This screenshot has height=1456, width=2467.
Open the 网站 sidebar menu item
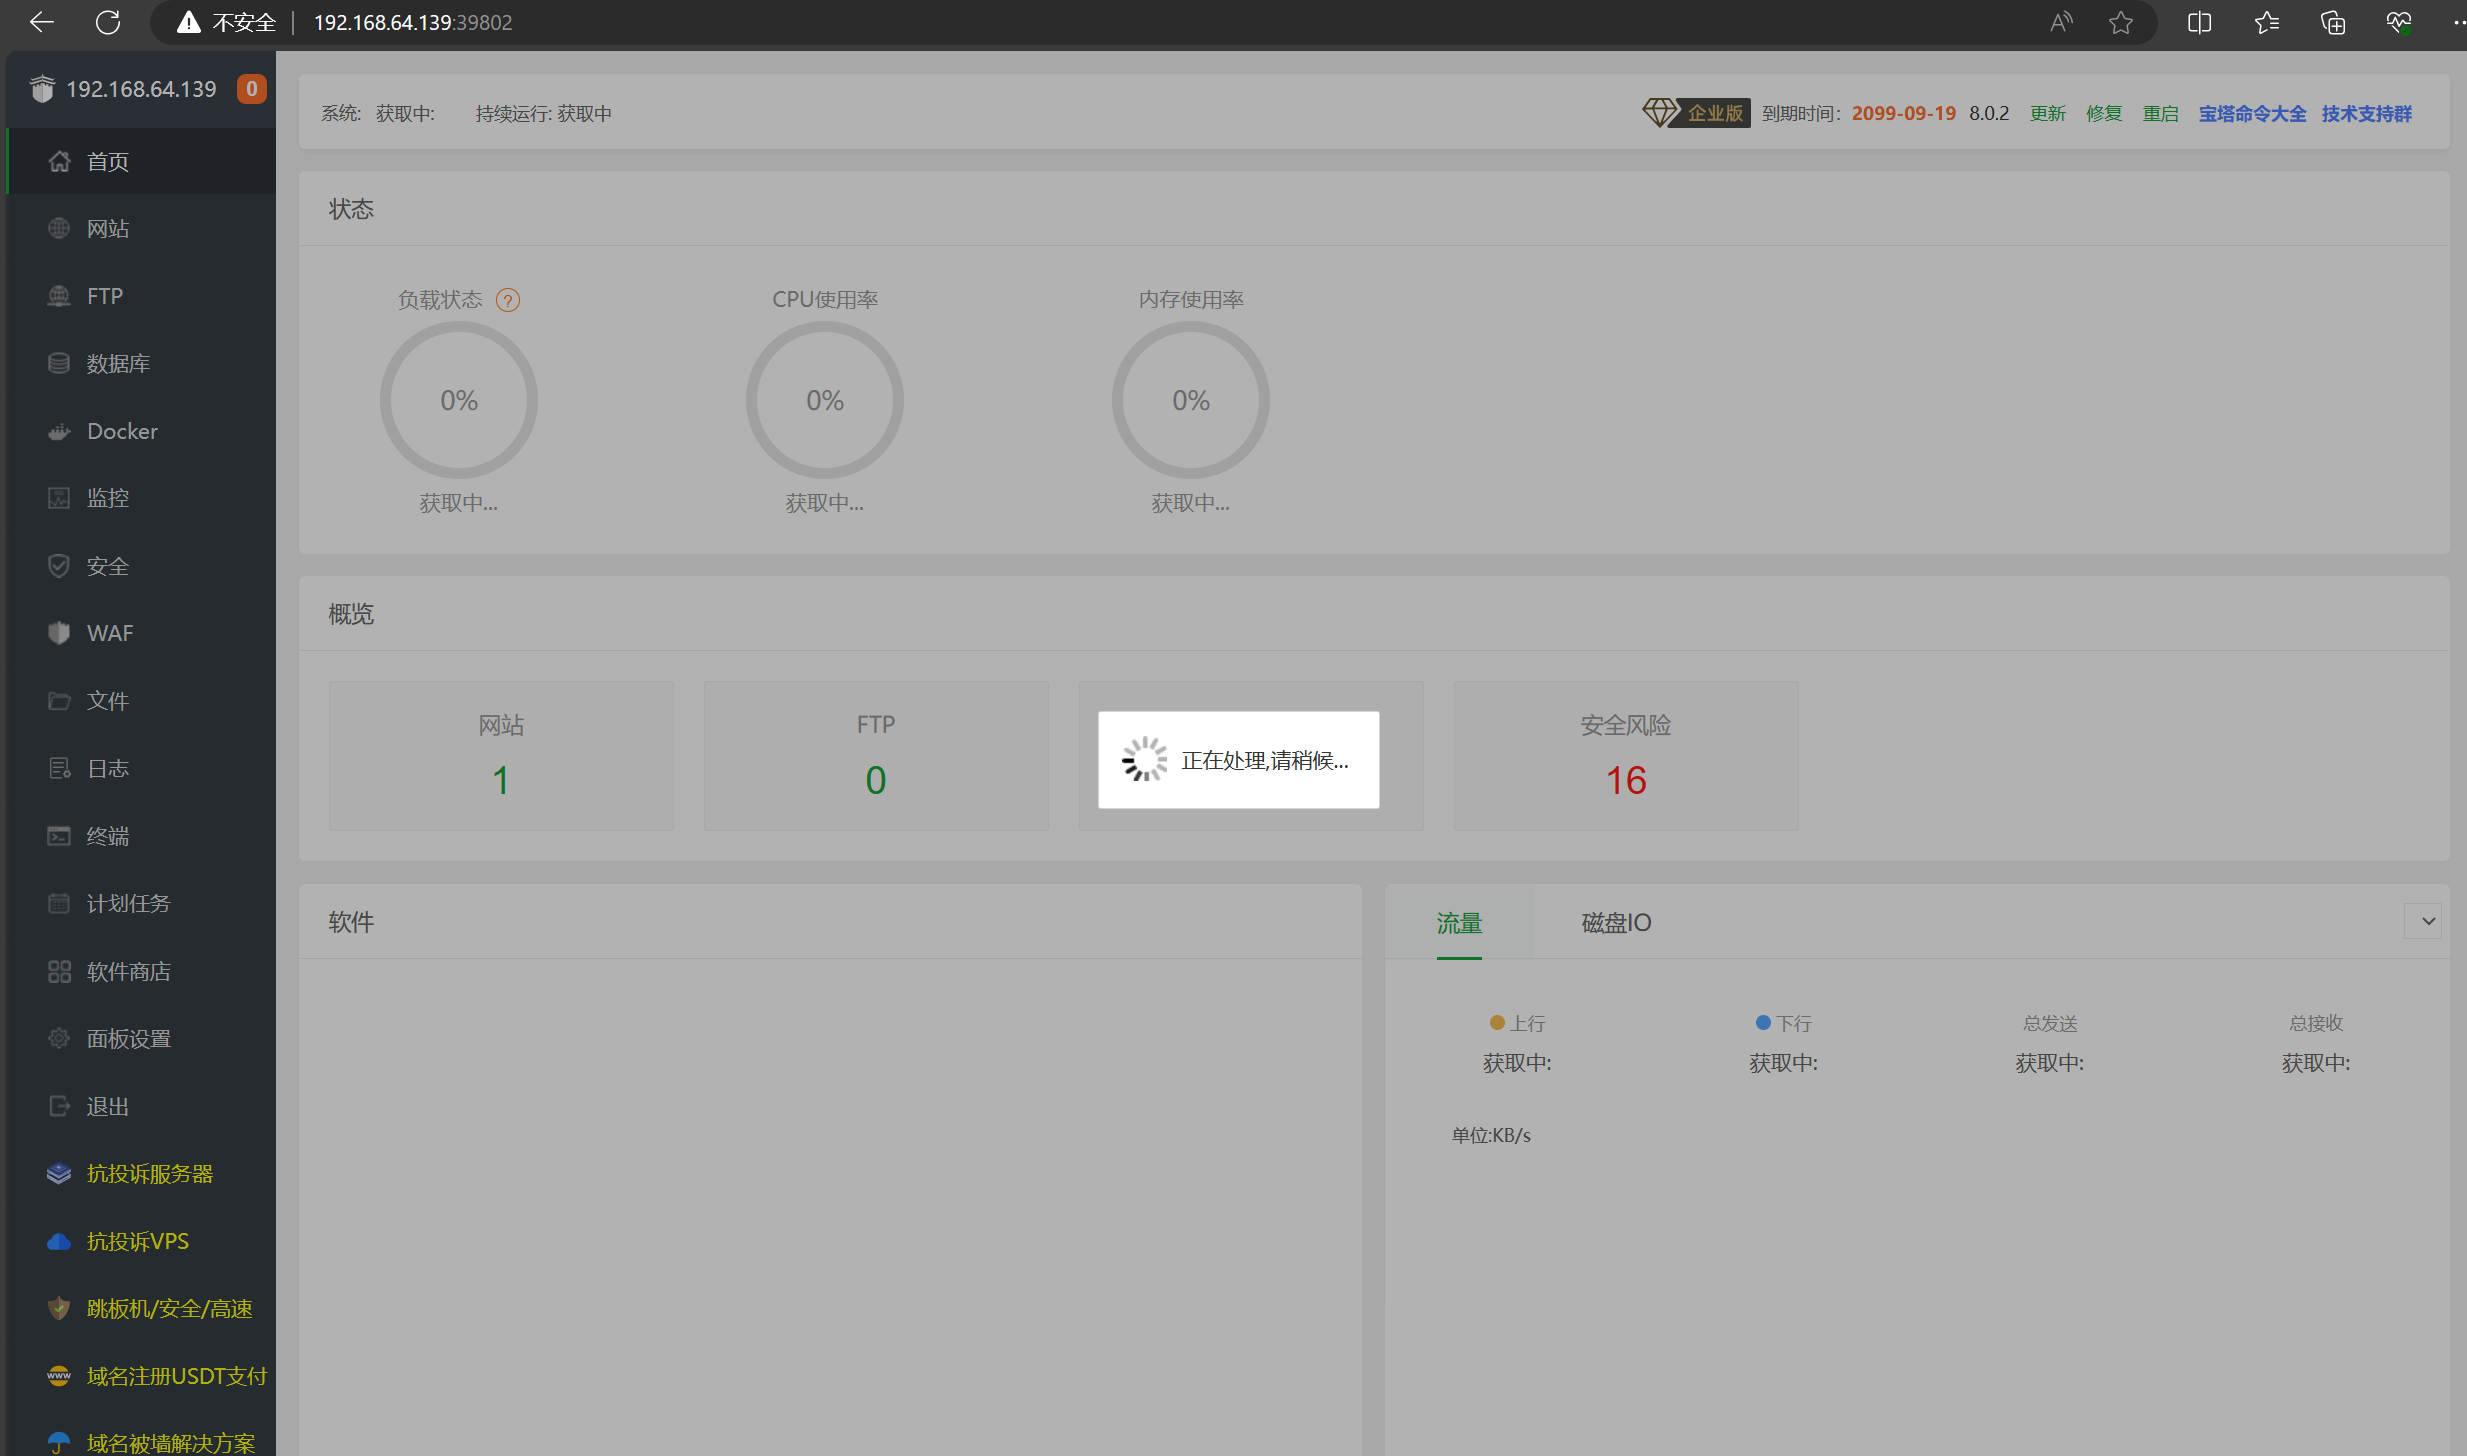(x=108, y=229)
